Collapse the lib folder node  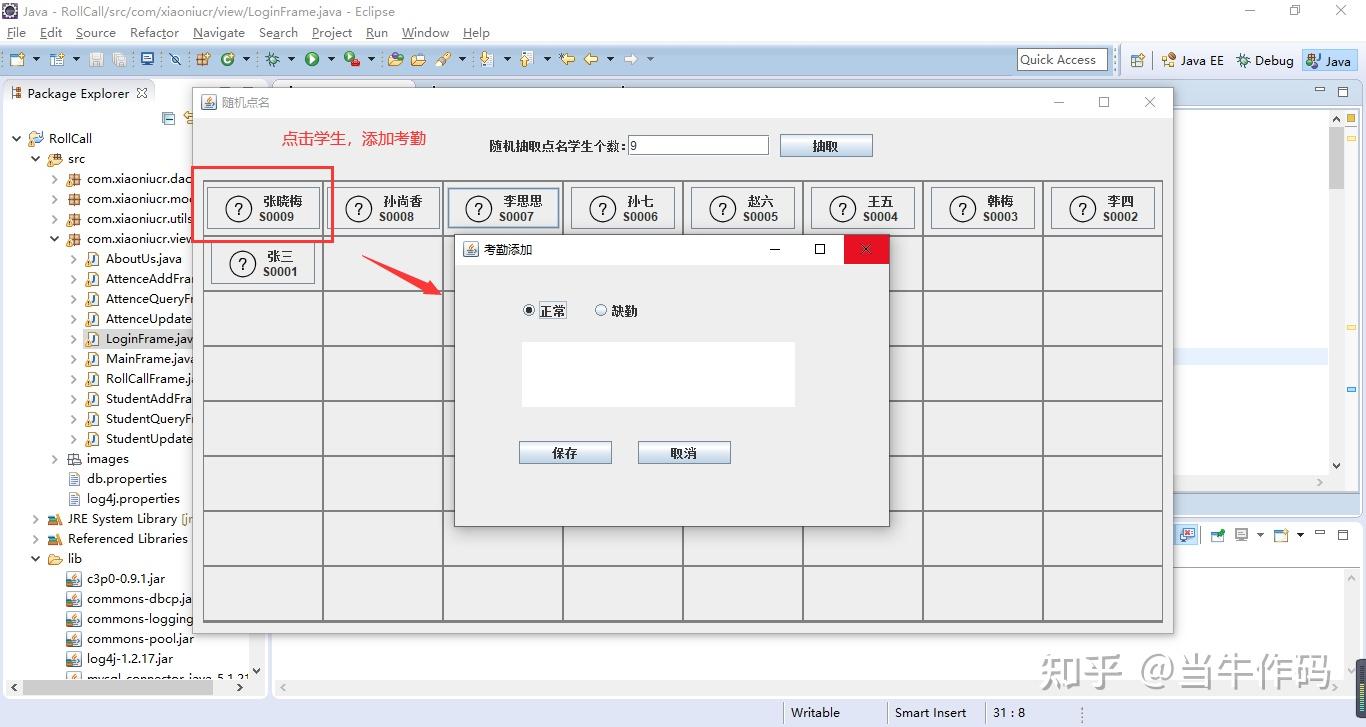click(x=35, y=559)
